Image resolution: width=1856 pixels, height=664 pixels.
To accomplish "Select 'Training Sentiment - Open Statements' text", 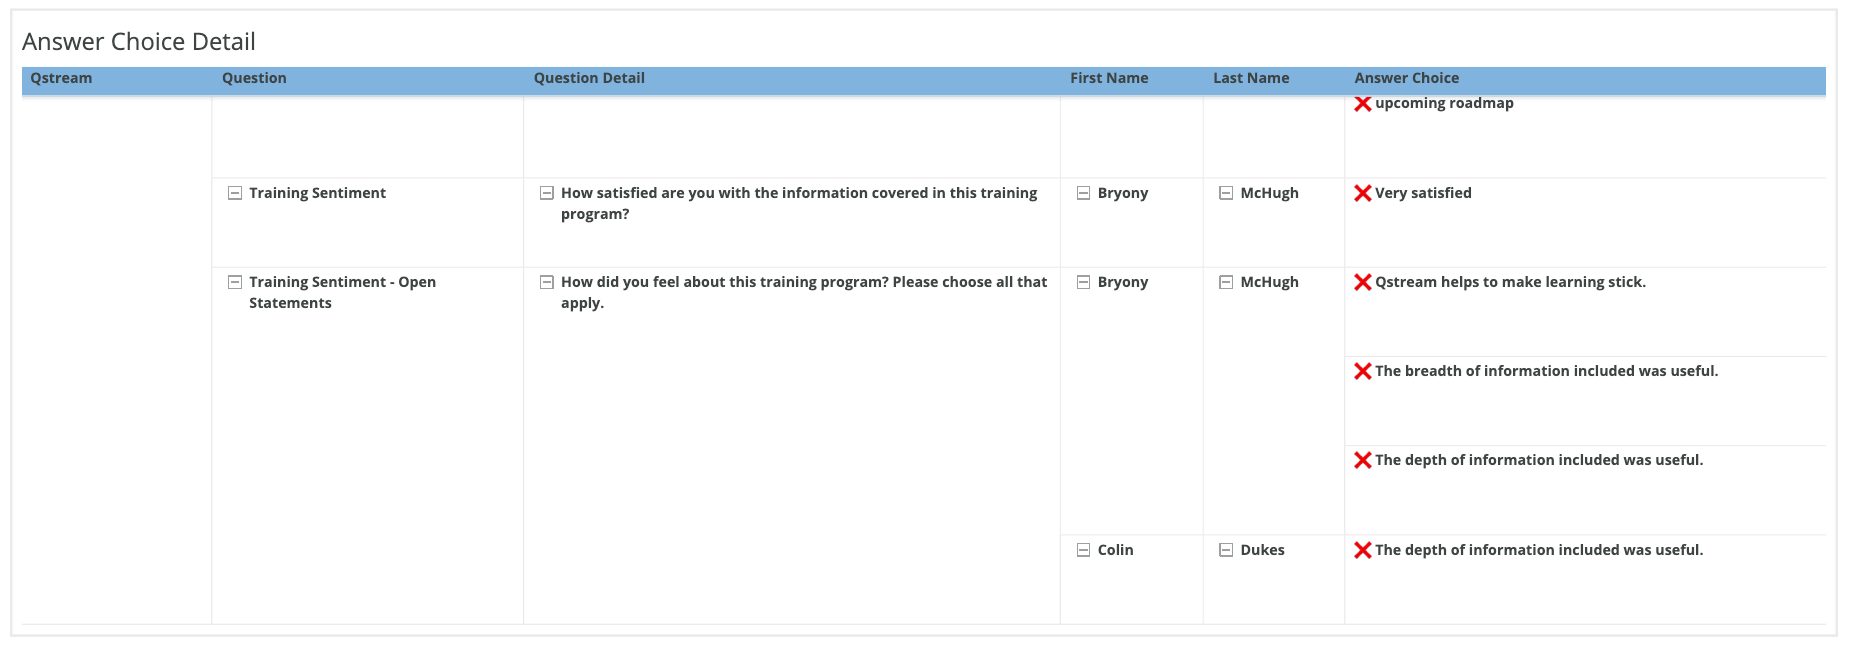I will point(342,292).
